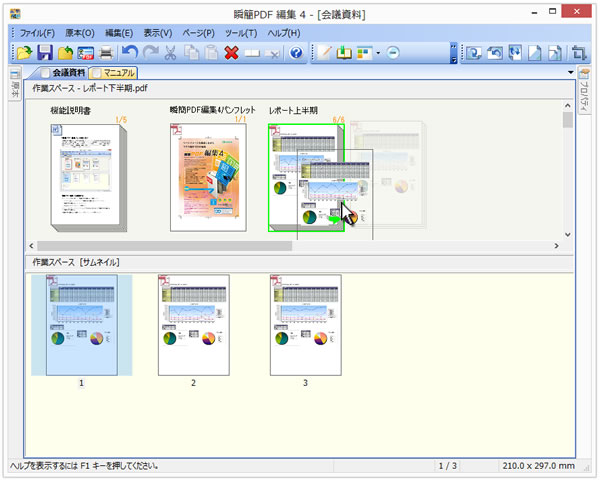Viewport: 600px width, 481px height.
Task: Click the 機能説明書 label text
Action: point(70,111)
